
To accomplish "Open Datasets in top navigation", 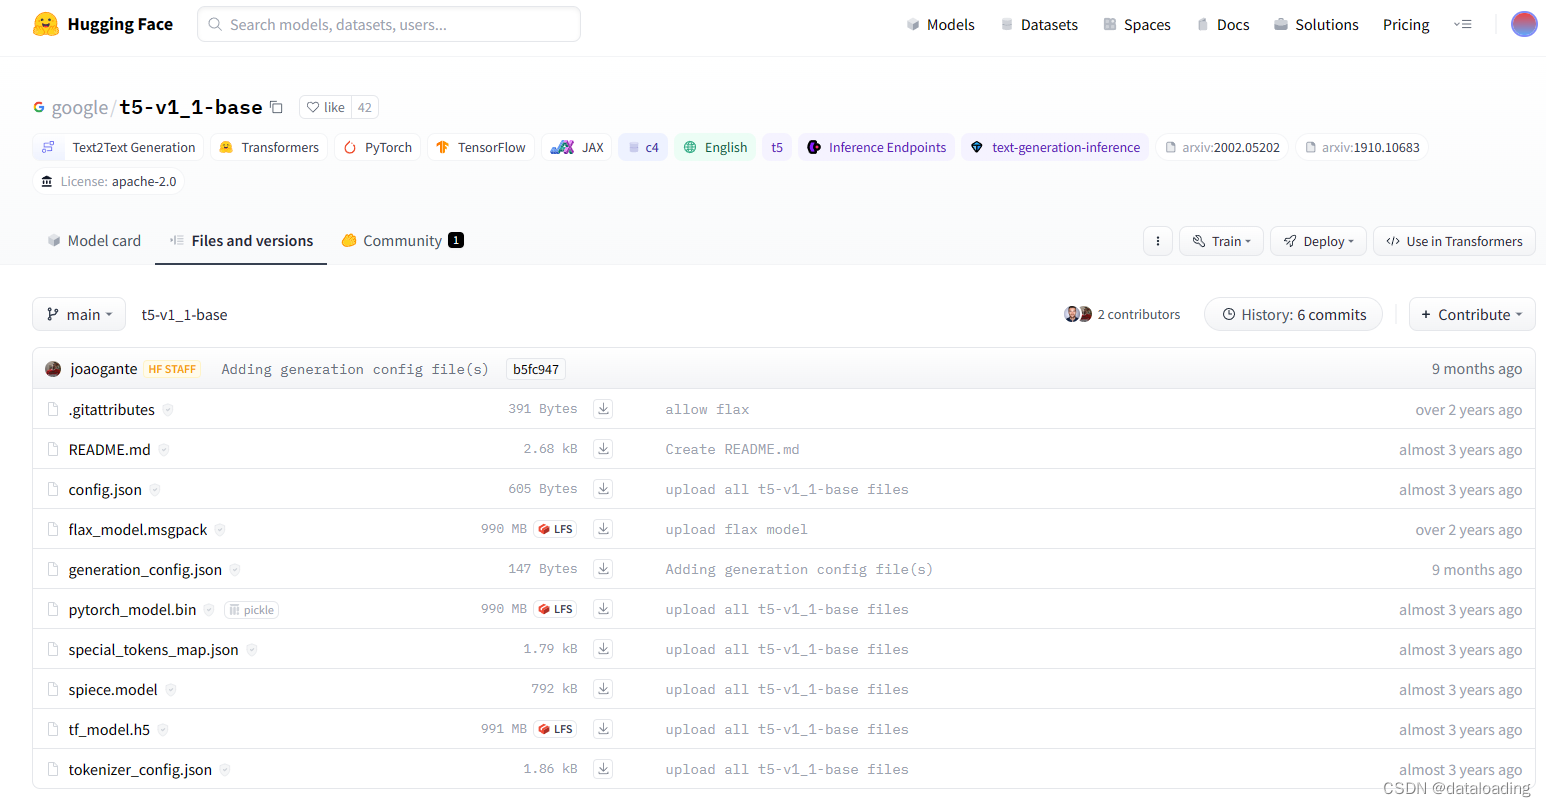I will point(1039,24).
